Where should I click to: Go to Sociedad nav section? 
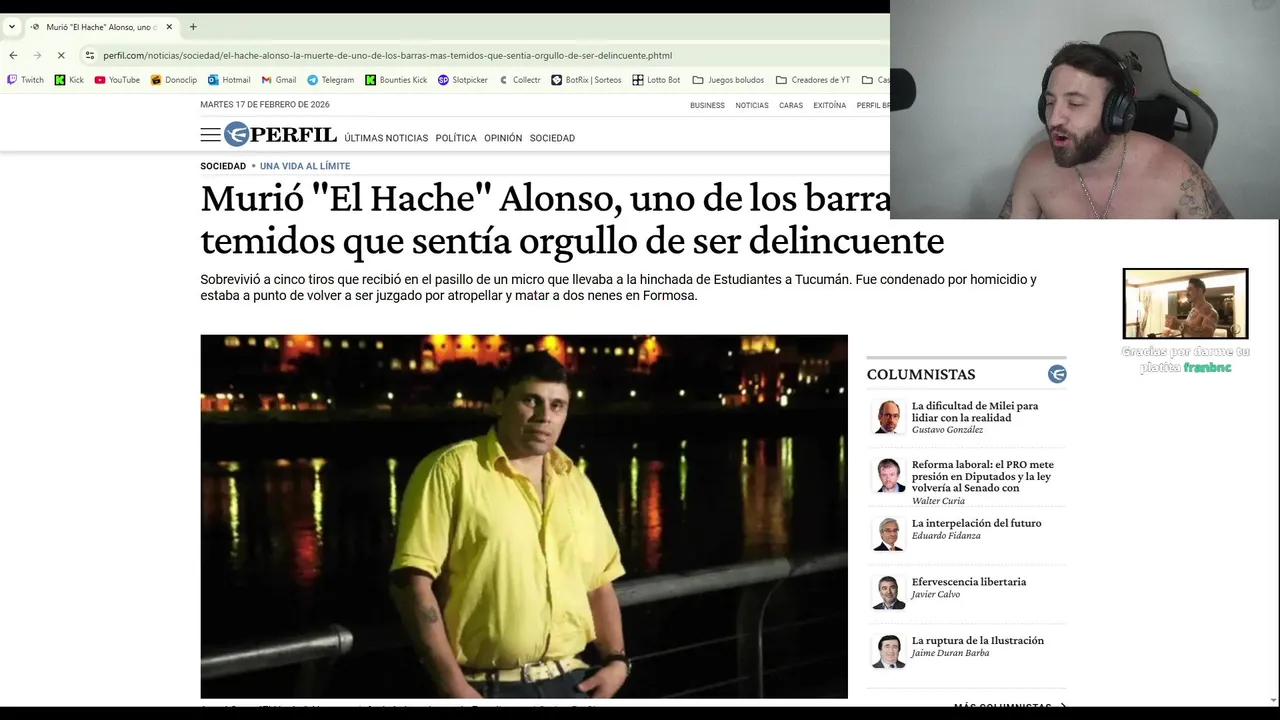click(552, 138)
